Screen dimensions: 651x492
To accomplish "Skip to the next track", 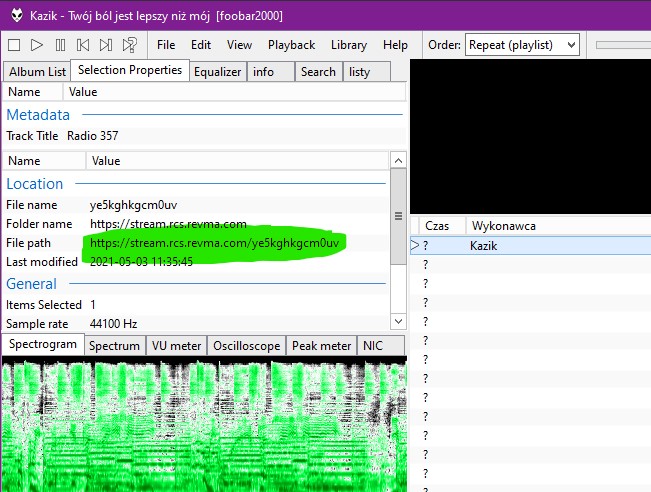I will tap(106, 45).
